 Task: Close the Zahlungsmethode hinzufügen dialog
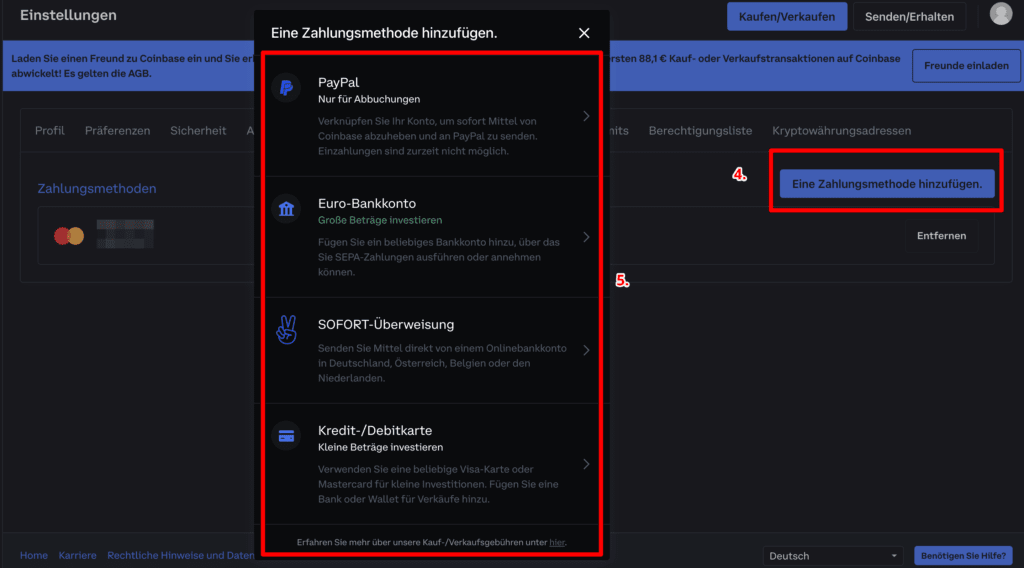584,33
